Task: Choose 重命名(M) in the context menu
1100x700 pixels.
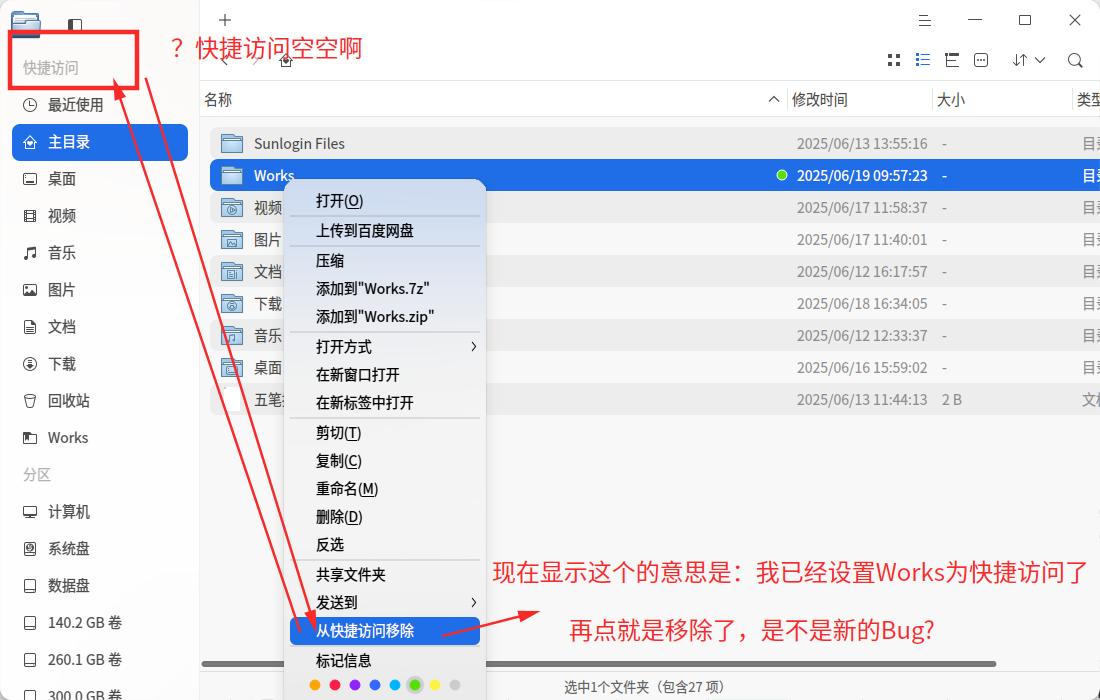Action: pyautogui.click(x=384, y=489)
